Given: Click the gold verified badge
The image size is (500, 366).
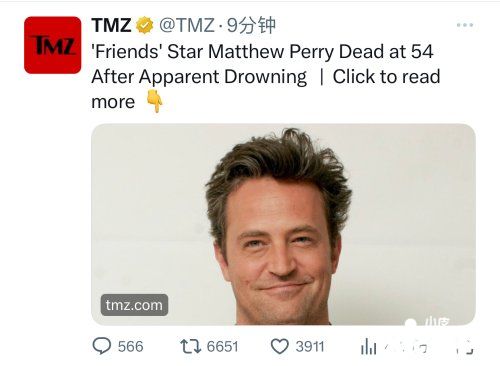Looking at the screenshot, I should [x=144, y=25].
